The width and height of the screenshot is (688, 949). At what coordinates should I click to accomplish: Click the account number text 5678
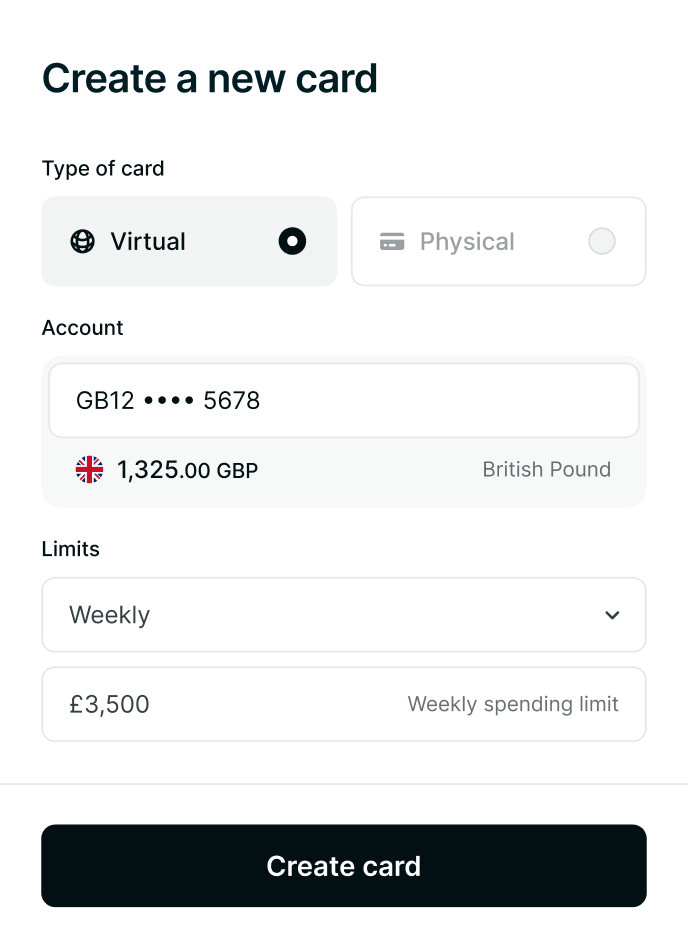pyautogui.click(x=231, y=401)
